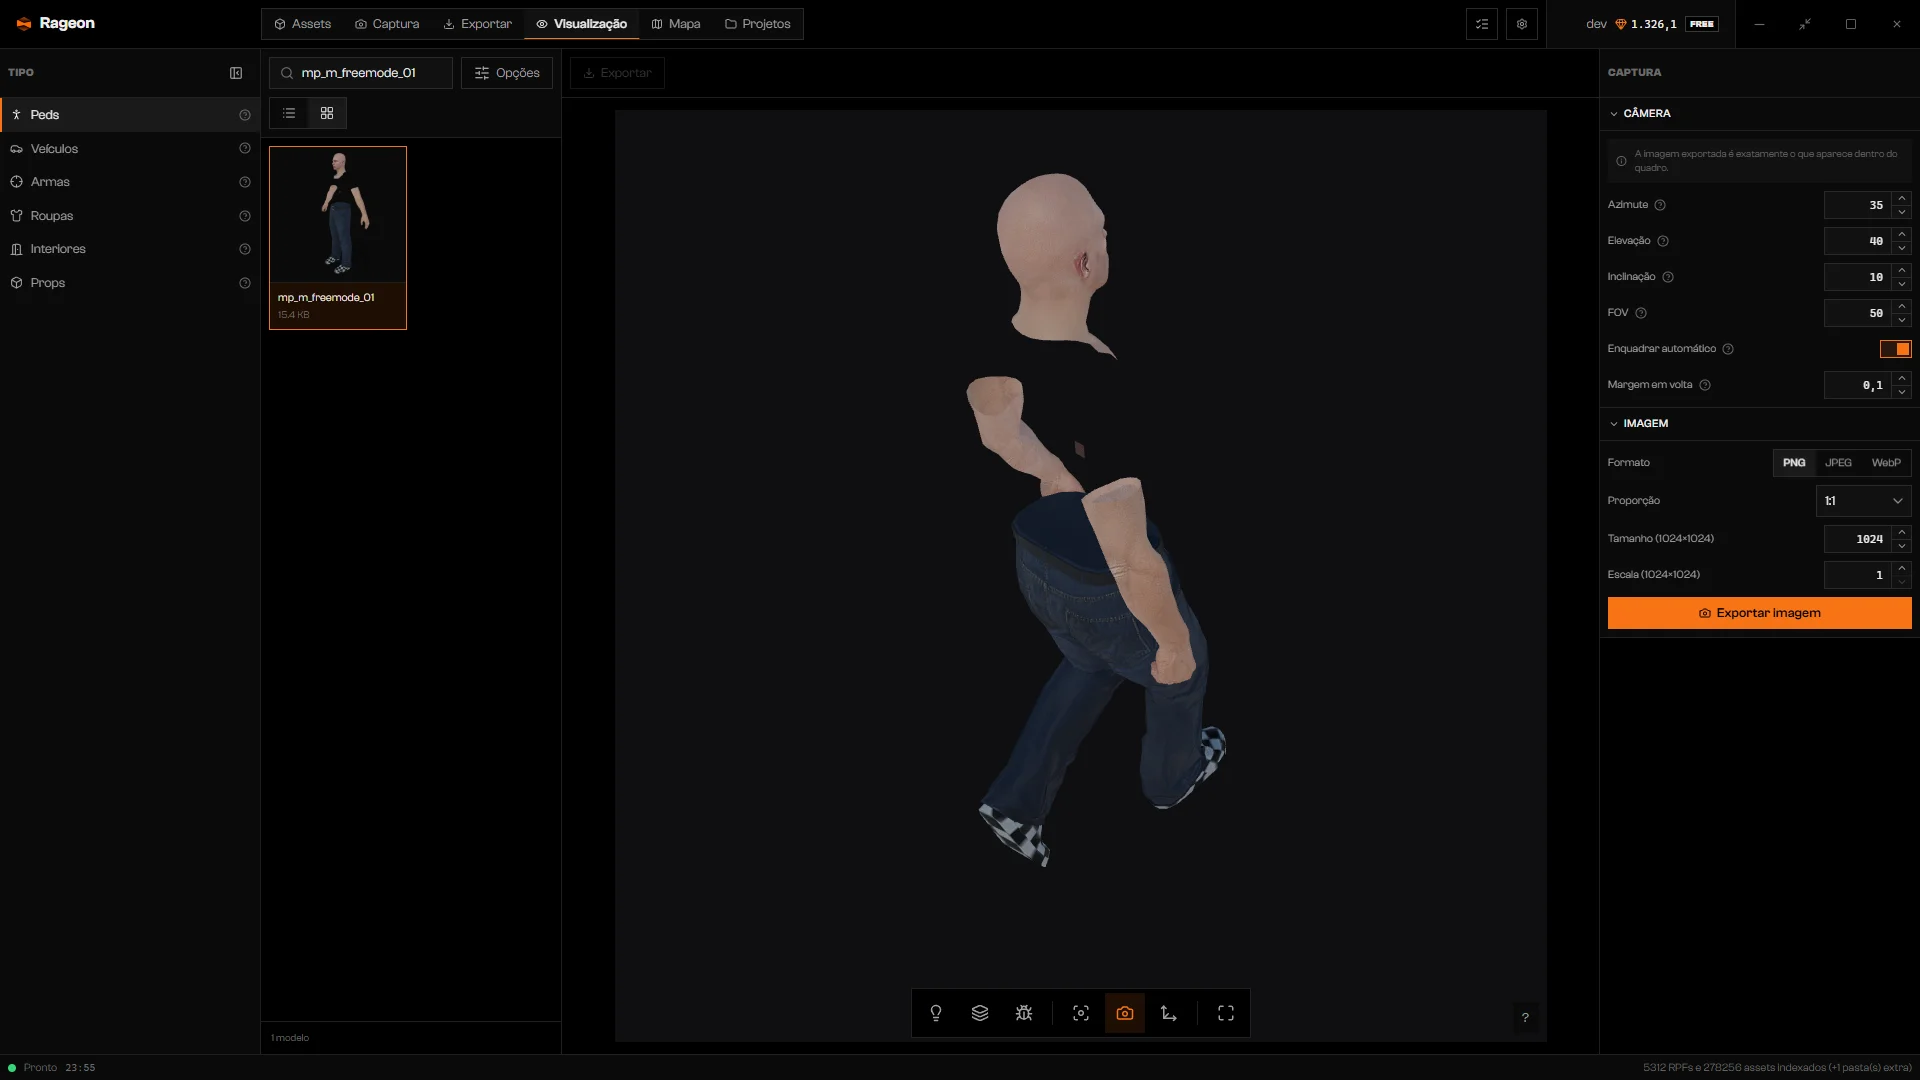The height and width of the screenshot is (1080, 1920).
Task: Open the Proporção 1:1 dropdown
Action: pos(1863,501)
